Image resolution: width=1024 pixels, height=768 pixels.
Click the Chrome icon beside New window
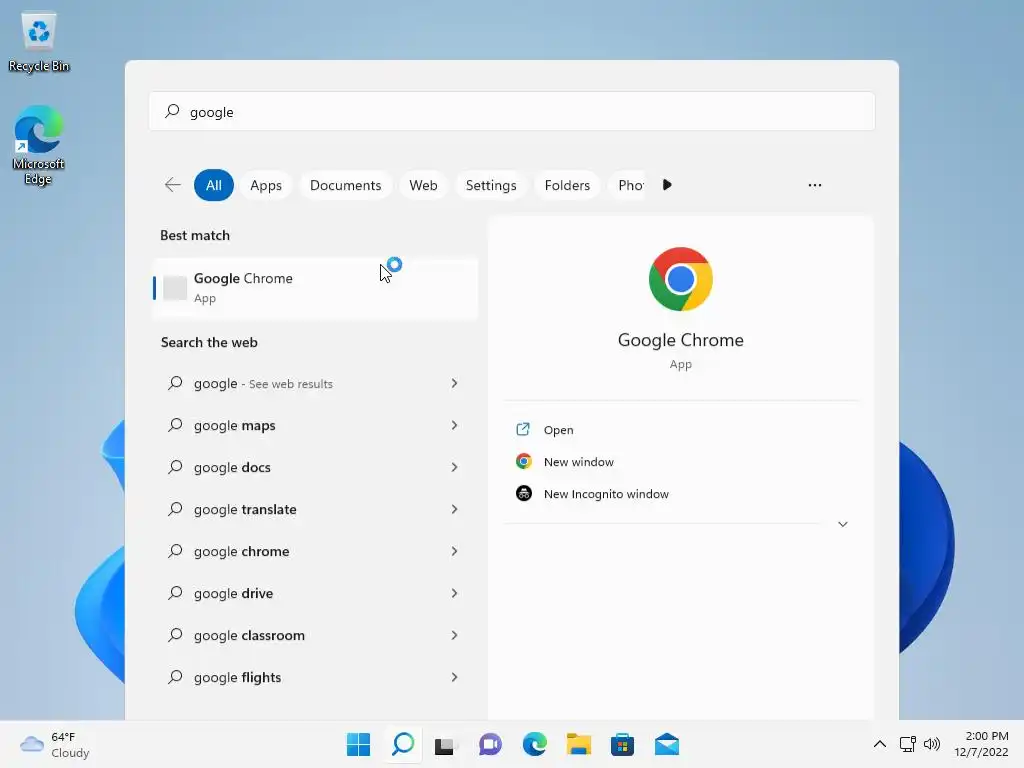524,461
